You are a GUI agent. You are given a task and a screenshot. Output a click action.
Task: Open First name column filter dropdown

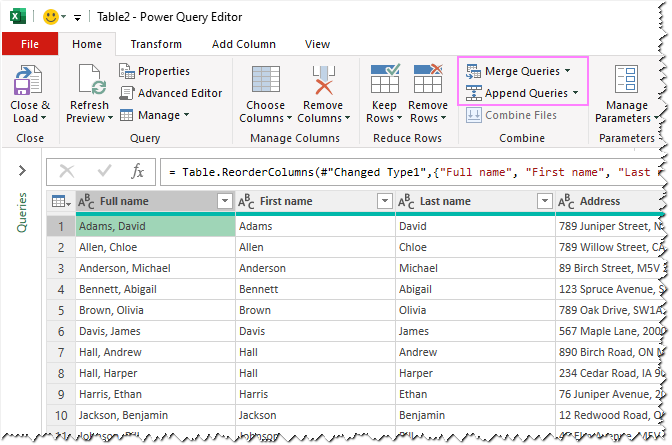pos(384,201)
